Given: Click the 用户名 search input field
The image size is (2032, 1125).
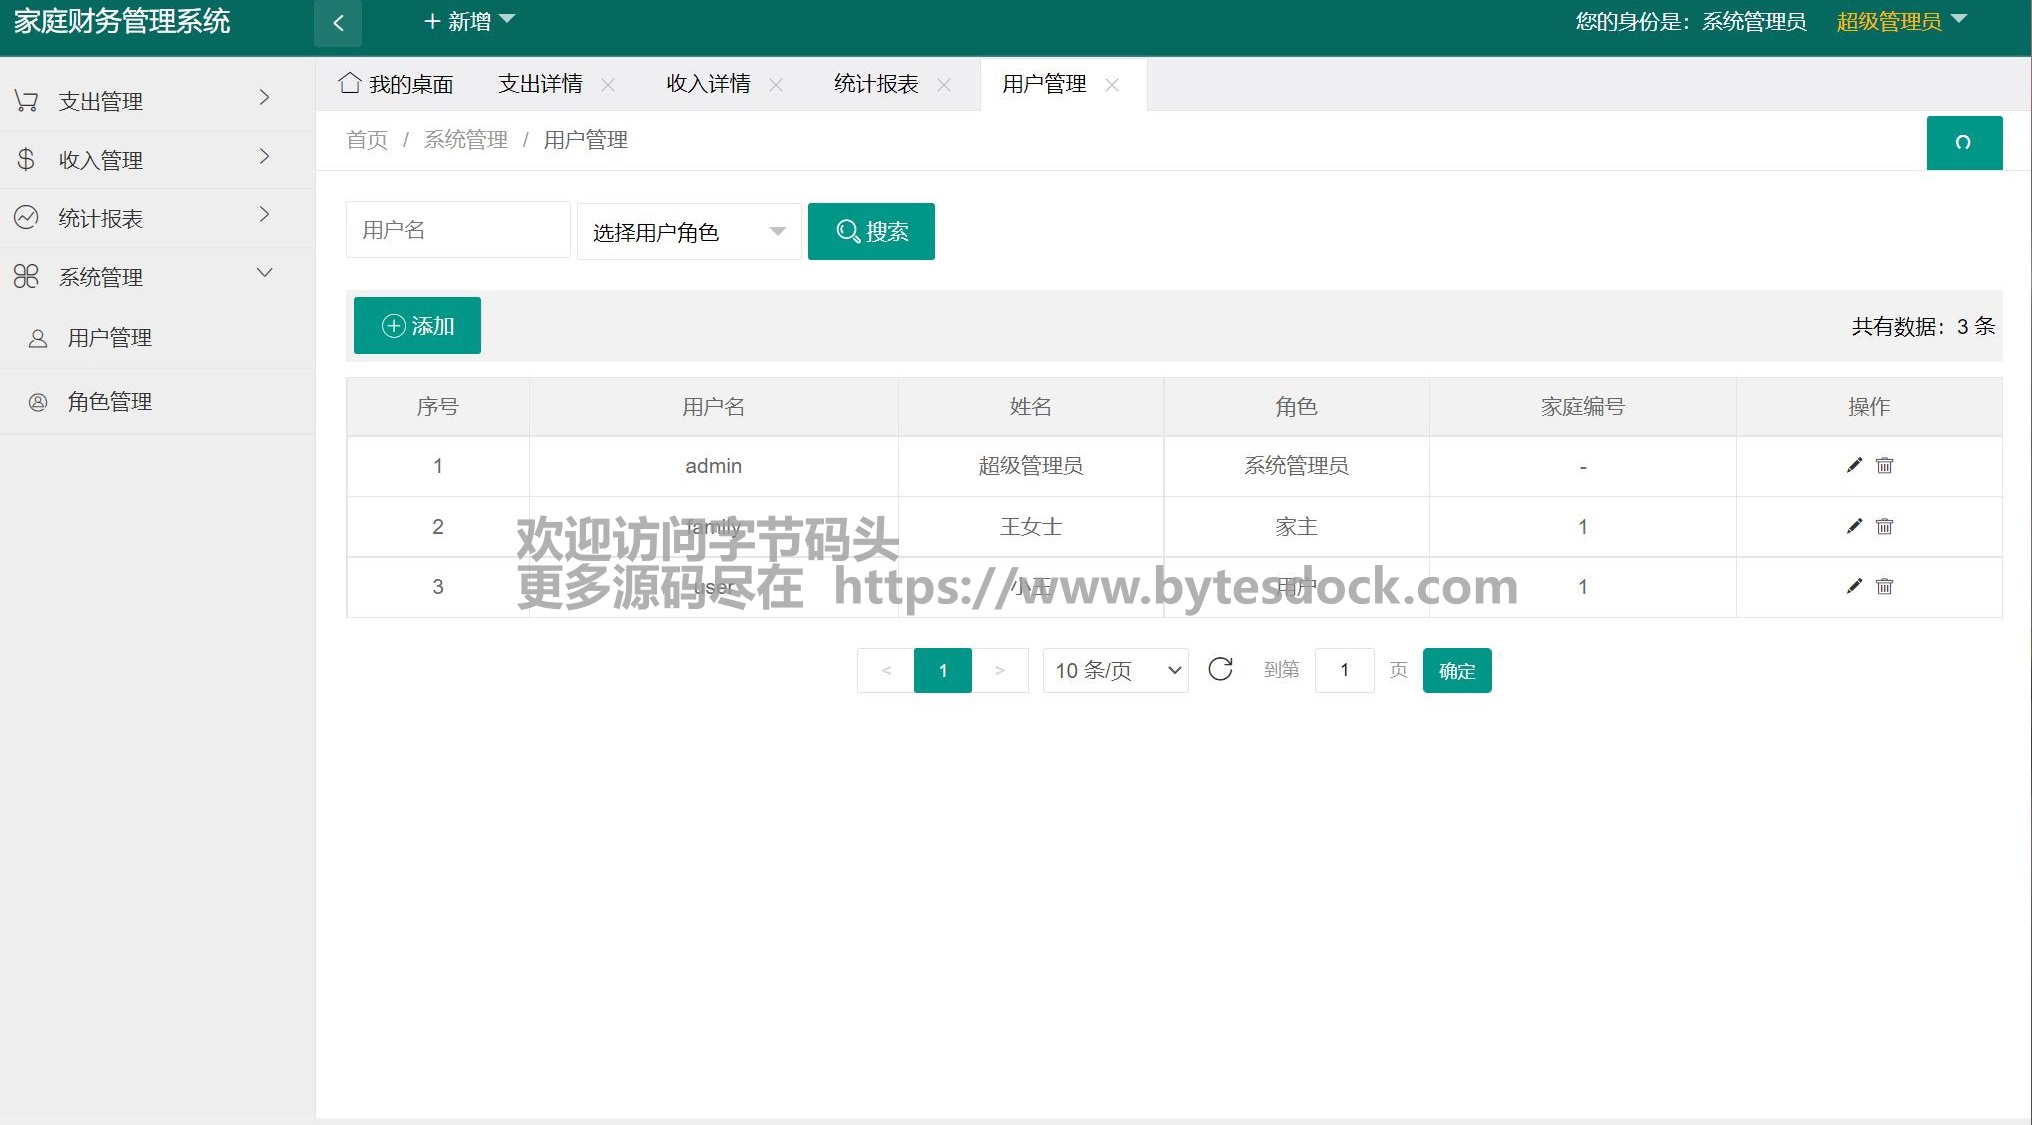Looking at the screenshot, I should (x=458, y=231).
